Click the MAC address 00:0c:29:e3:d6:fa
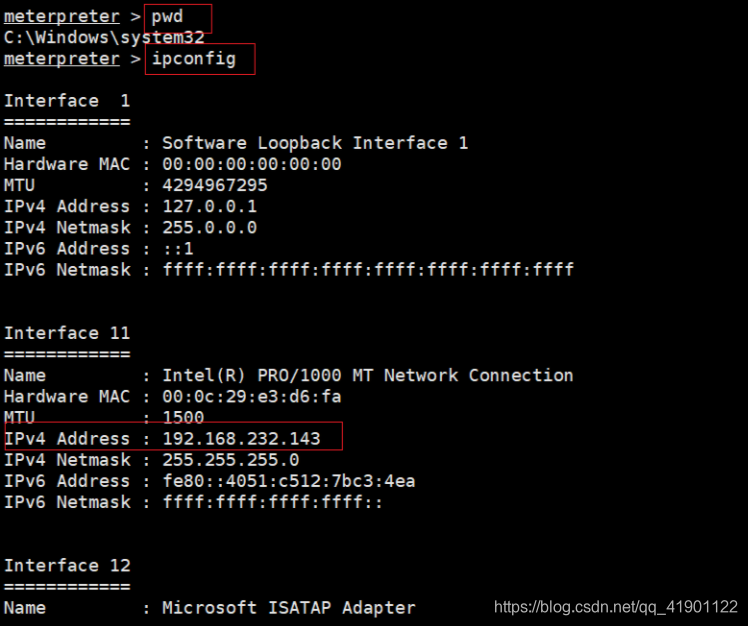This screenshot has height=626, width=748. pyautogui.click(x=252, y=396)
